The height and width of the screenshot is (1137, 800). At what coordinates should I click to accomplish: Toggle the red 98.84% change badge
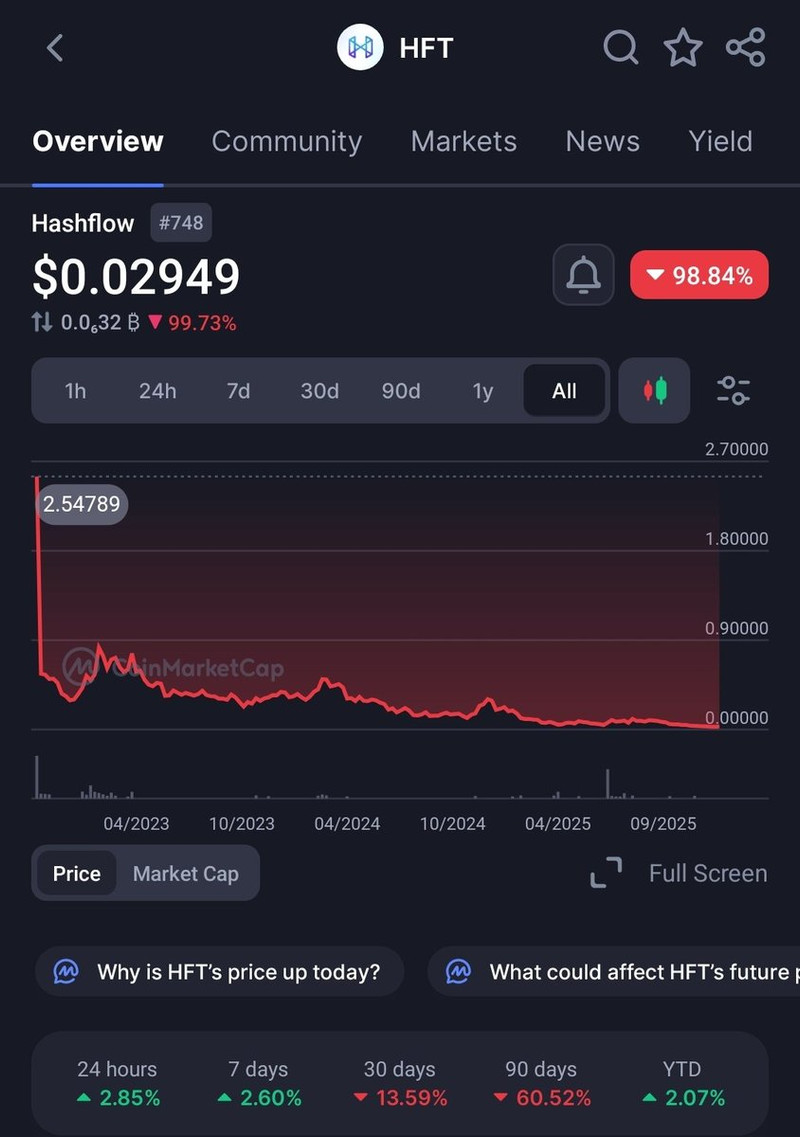pos(699,275)
